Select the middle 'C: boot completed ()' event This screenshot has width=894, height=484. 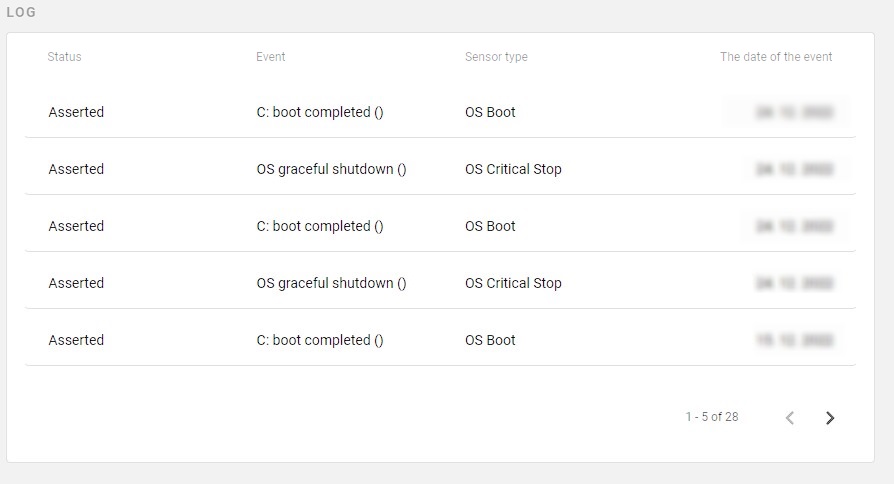tap(320, 226)
